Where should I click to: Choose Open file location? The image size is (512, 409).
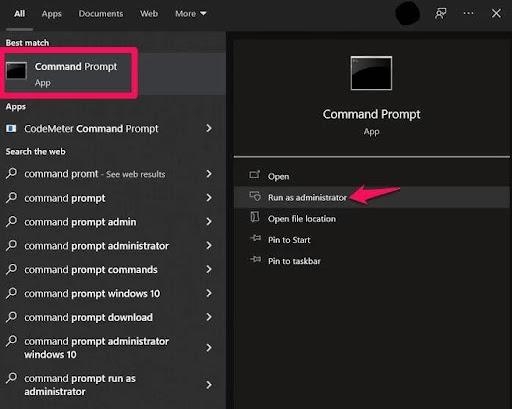[x=371, y=219]
